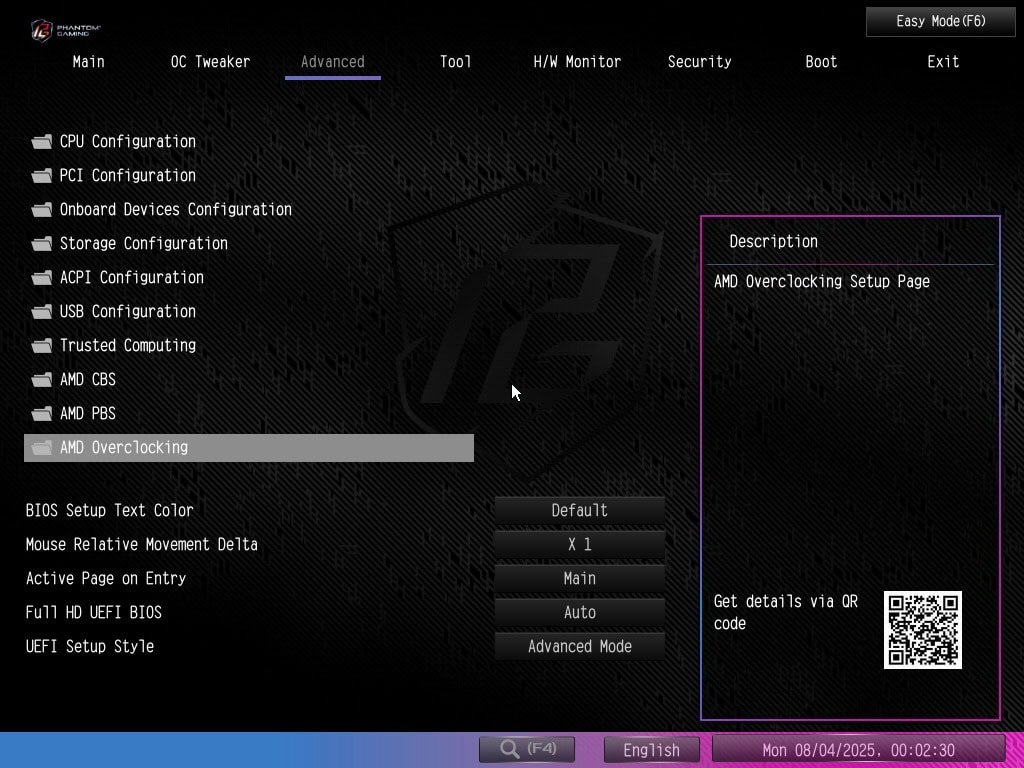Switch to the Boot tab
Viewport: 1024px width, 768px height.
(x=821, y=62)
